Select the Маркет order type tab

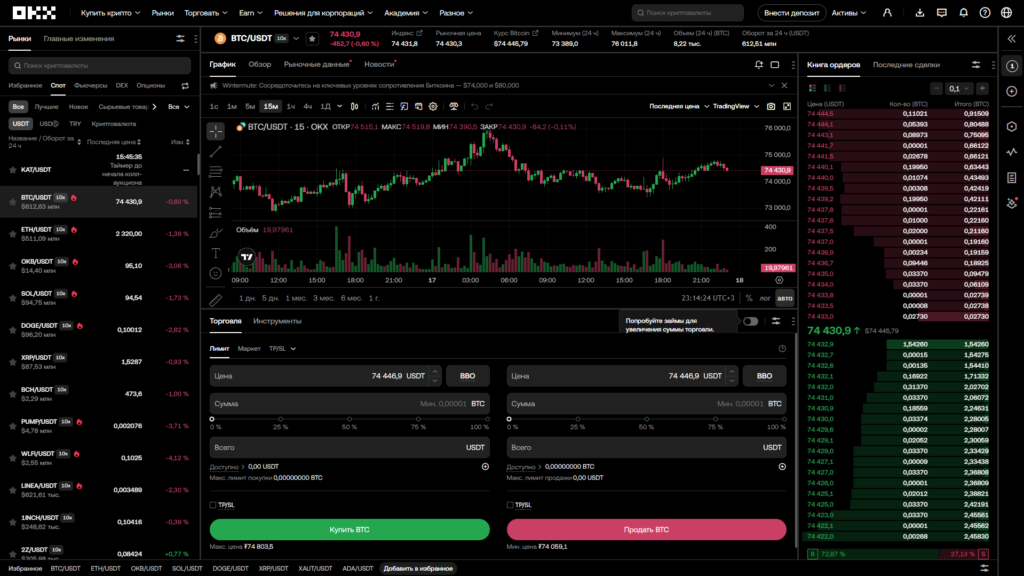tap(249, 349)
